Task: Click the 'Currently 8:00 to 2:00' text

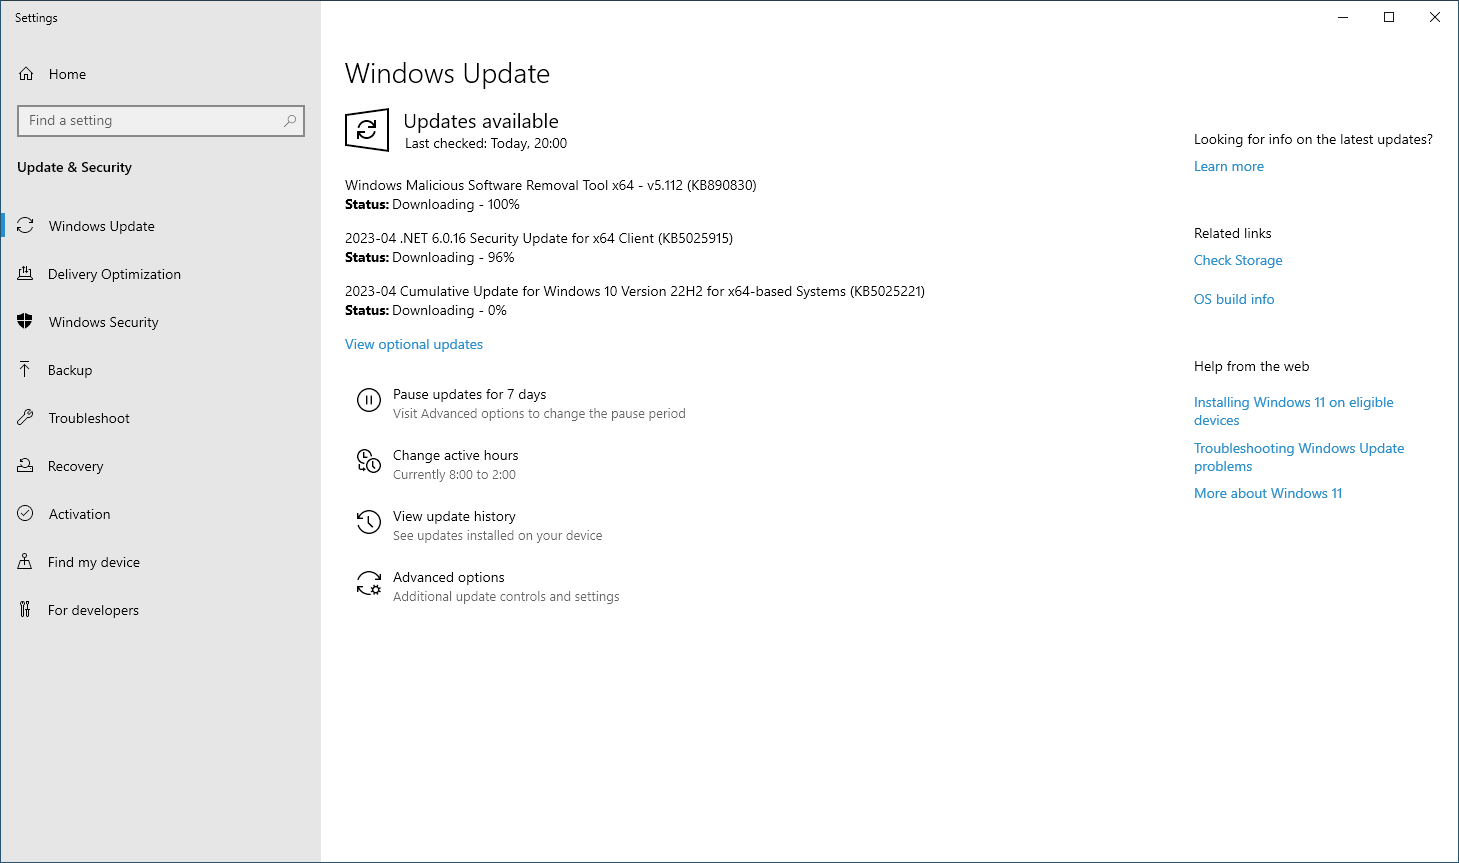Action: (x=454, y=475)
